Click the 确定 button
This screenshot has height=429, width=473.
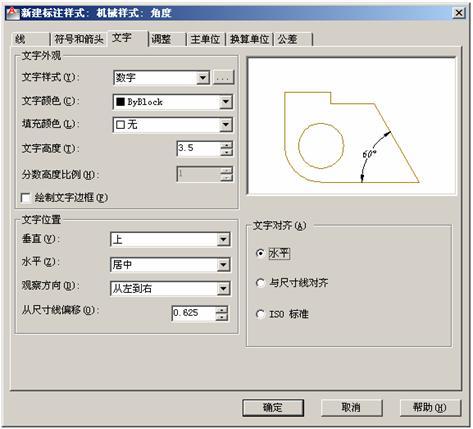273,408
